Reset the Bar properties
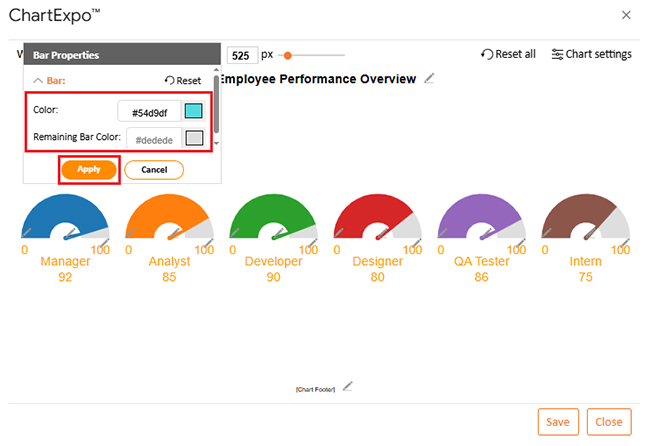The height and width of the screenshot is (446, 650). click(183, 81)
